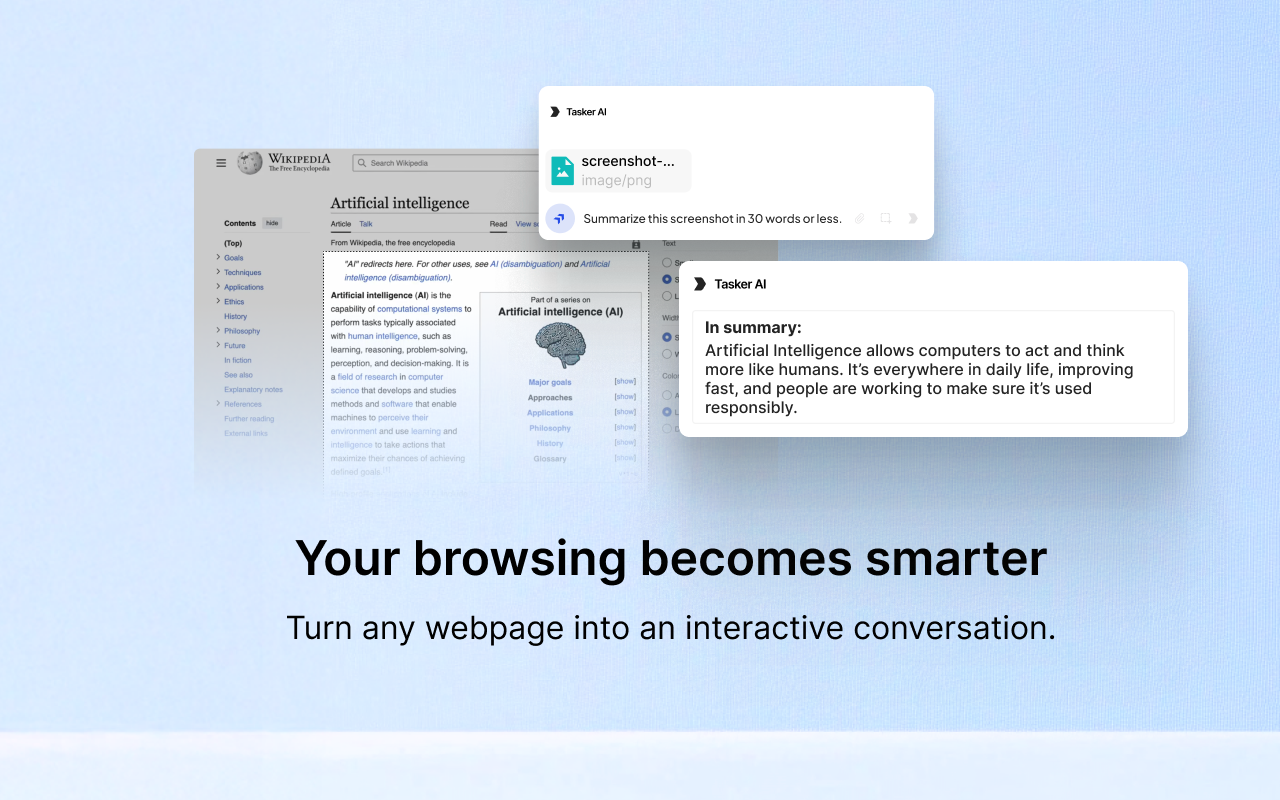Click the send chevron icon

[912, 219]
